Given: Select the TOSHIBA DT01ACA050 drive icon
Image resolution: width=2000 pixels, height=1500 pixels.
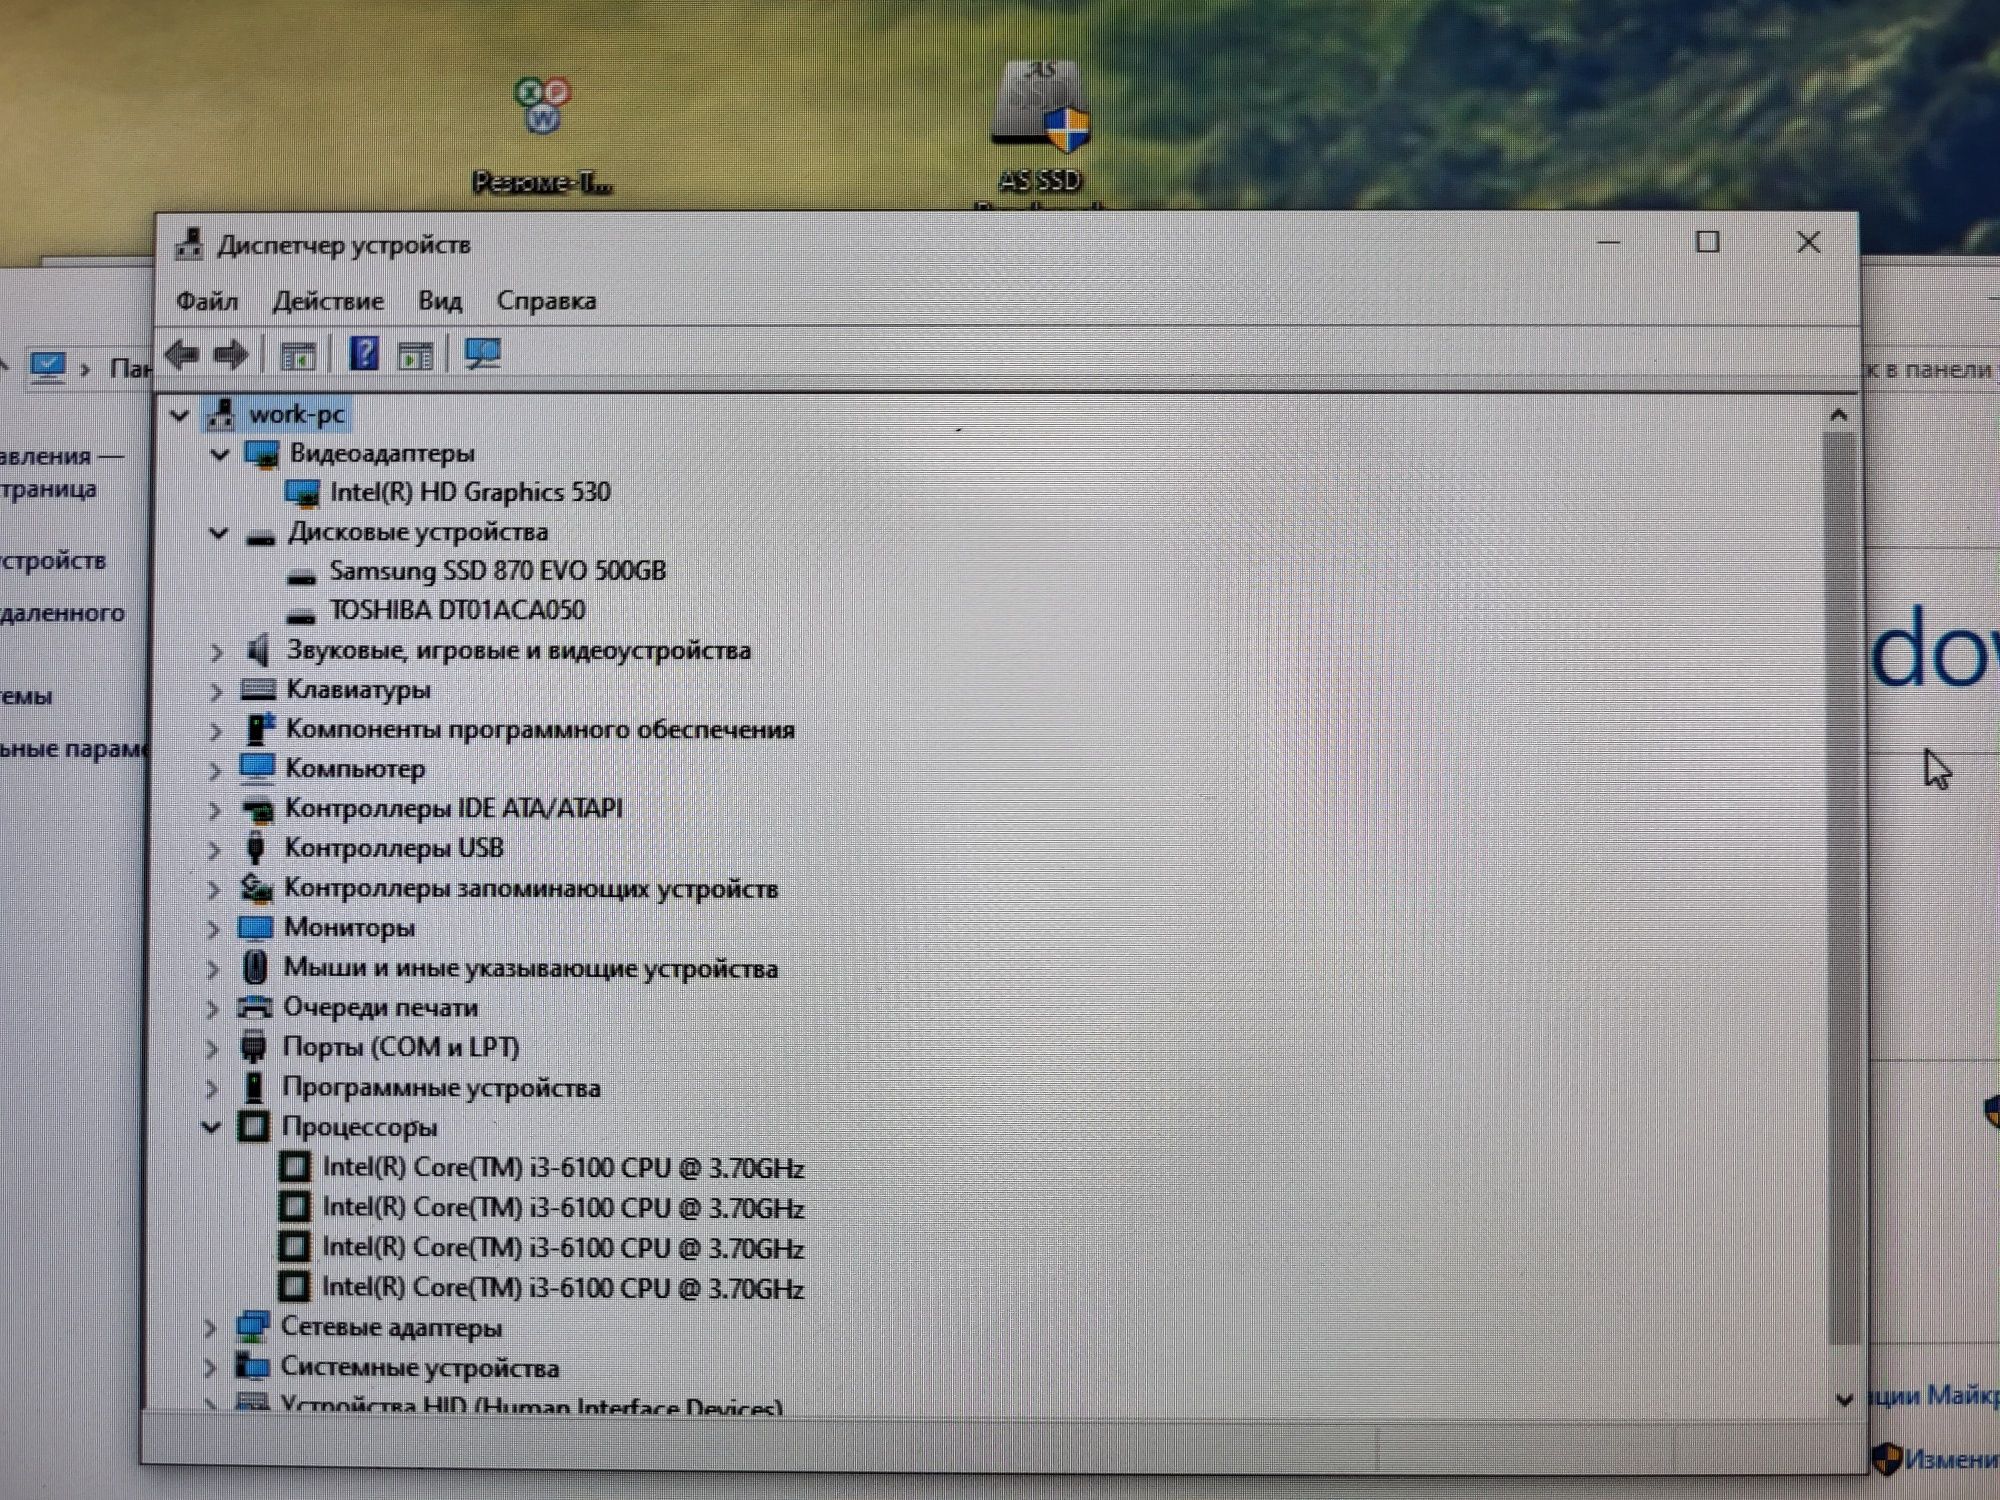Looking at the screenshot, I should (301, 615).
